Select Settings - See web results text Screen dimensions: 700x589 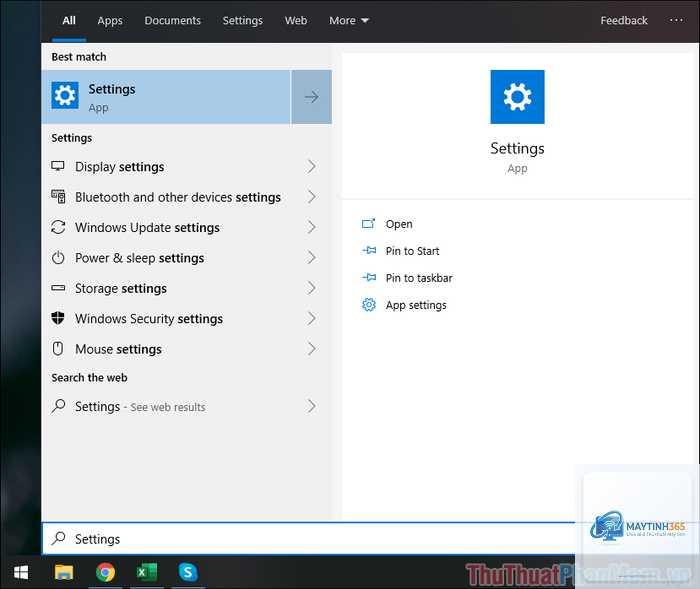point(140,406)
